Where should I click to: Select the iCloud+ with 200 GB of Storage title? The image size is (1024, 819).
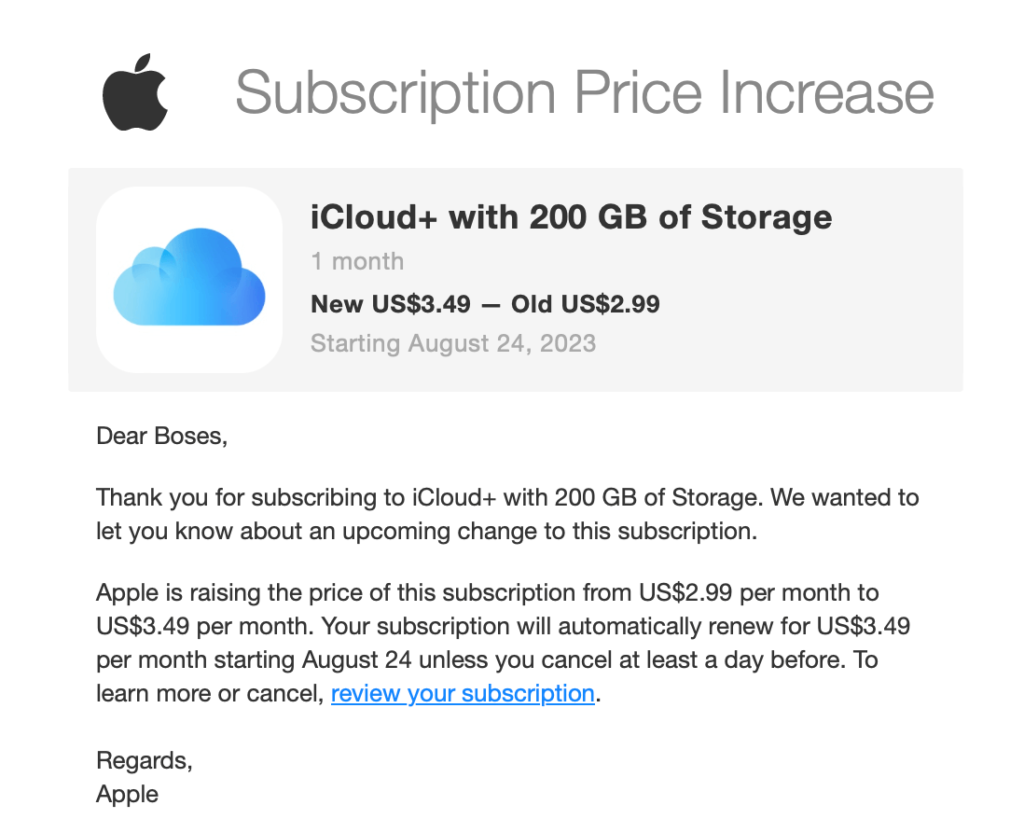(x=571, y=217)
